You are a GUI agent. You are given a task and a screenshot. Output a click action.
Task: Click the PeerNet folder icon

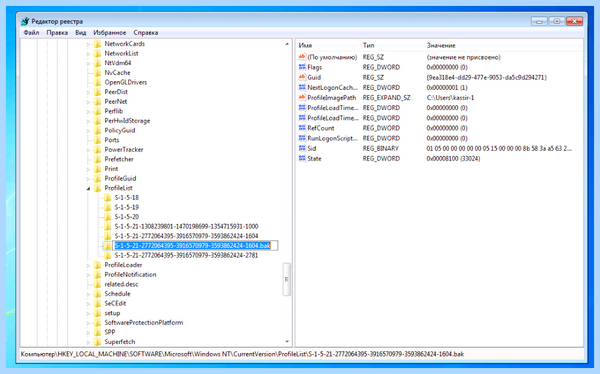click(98, 101)
